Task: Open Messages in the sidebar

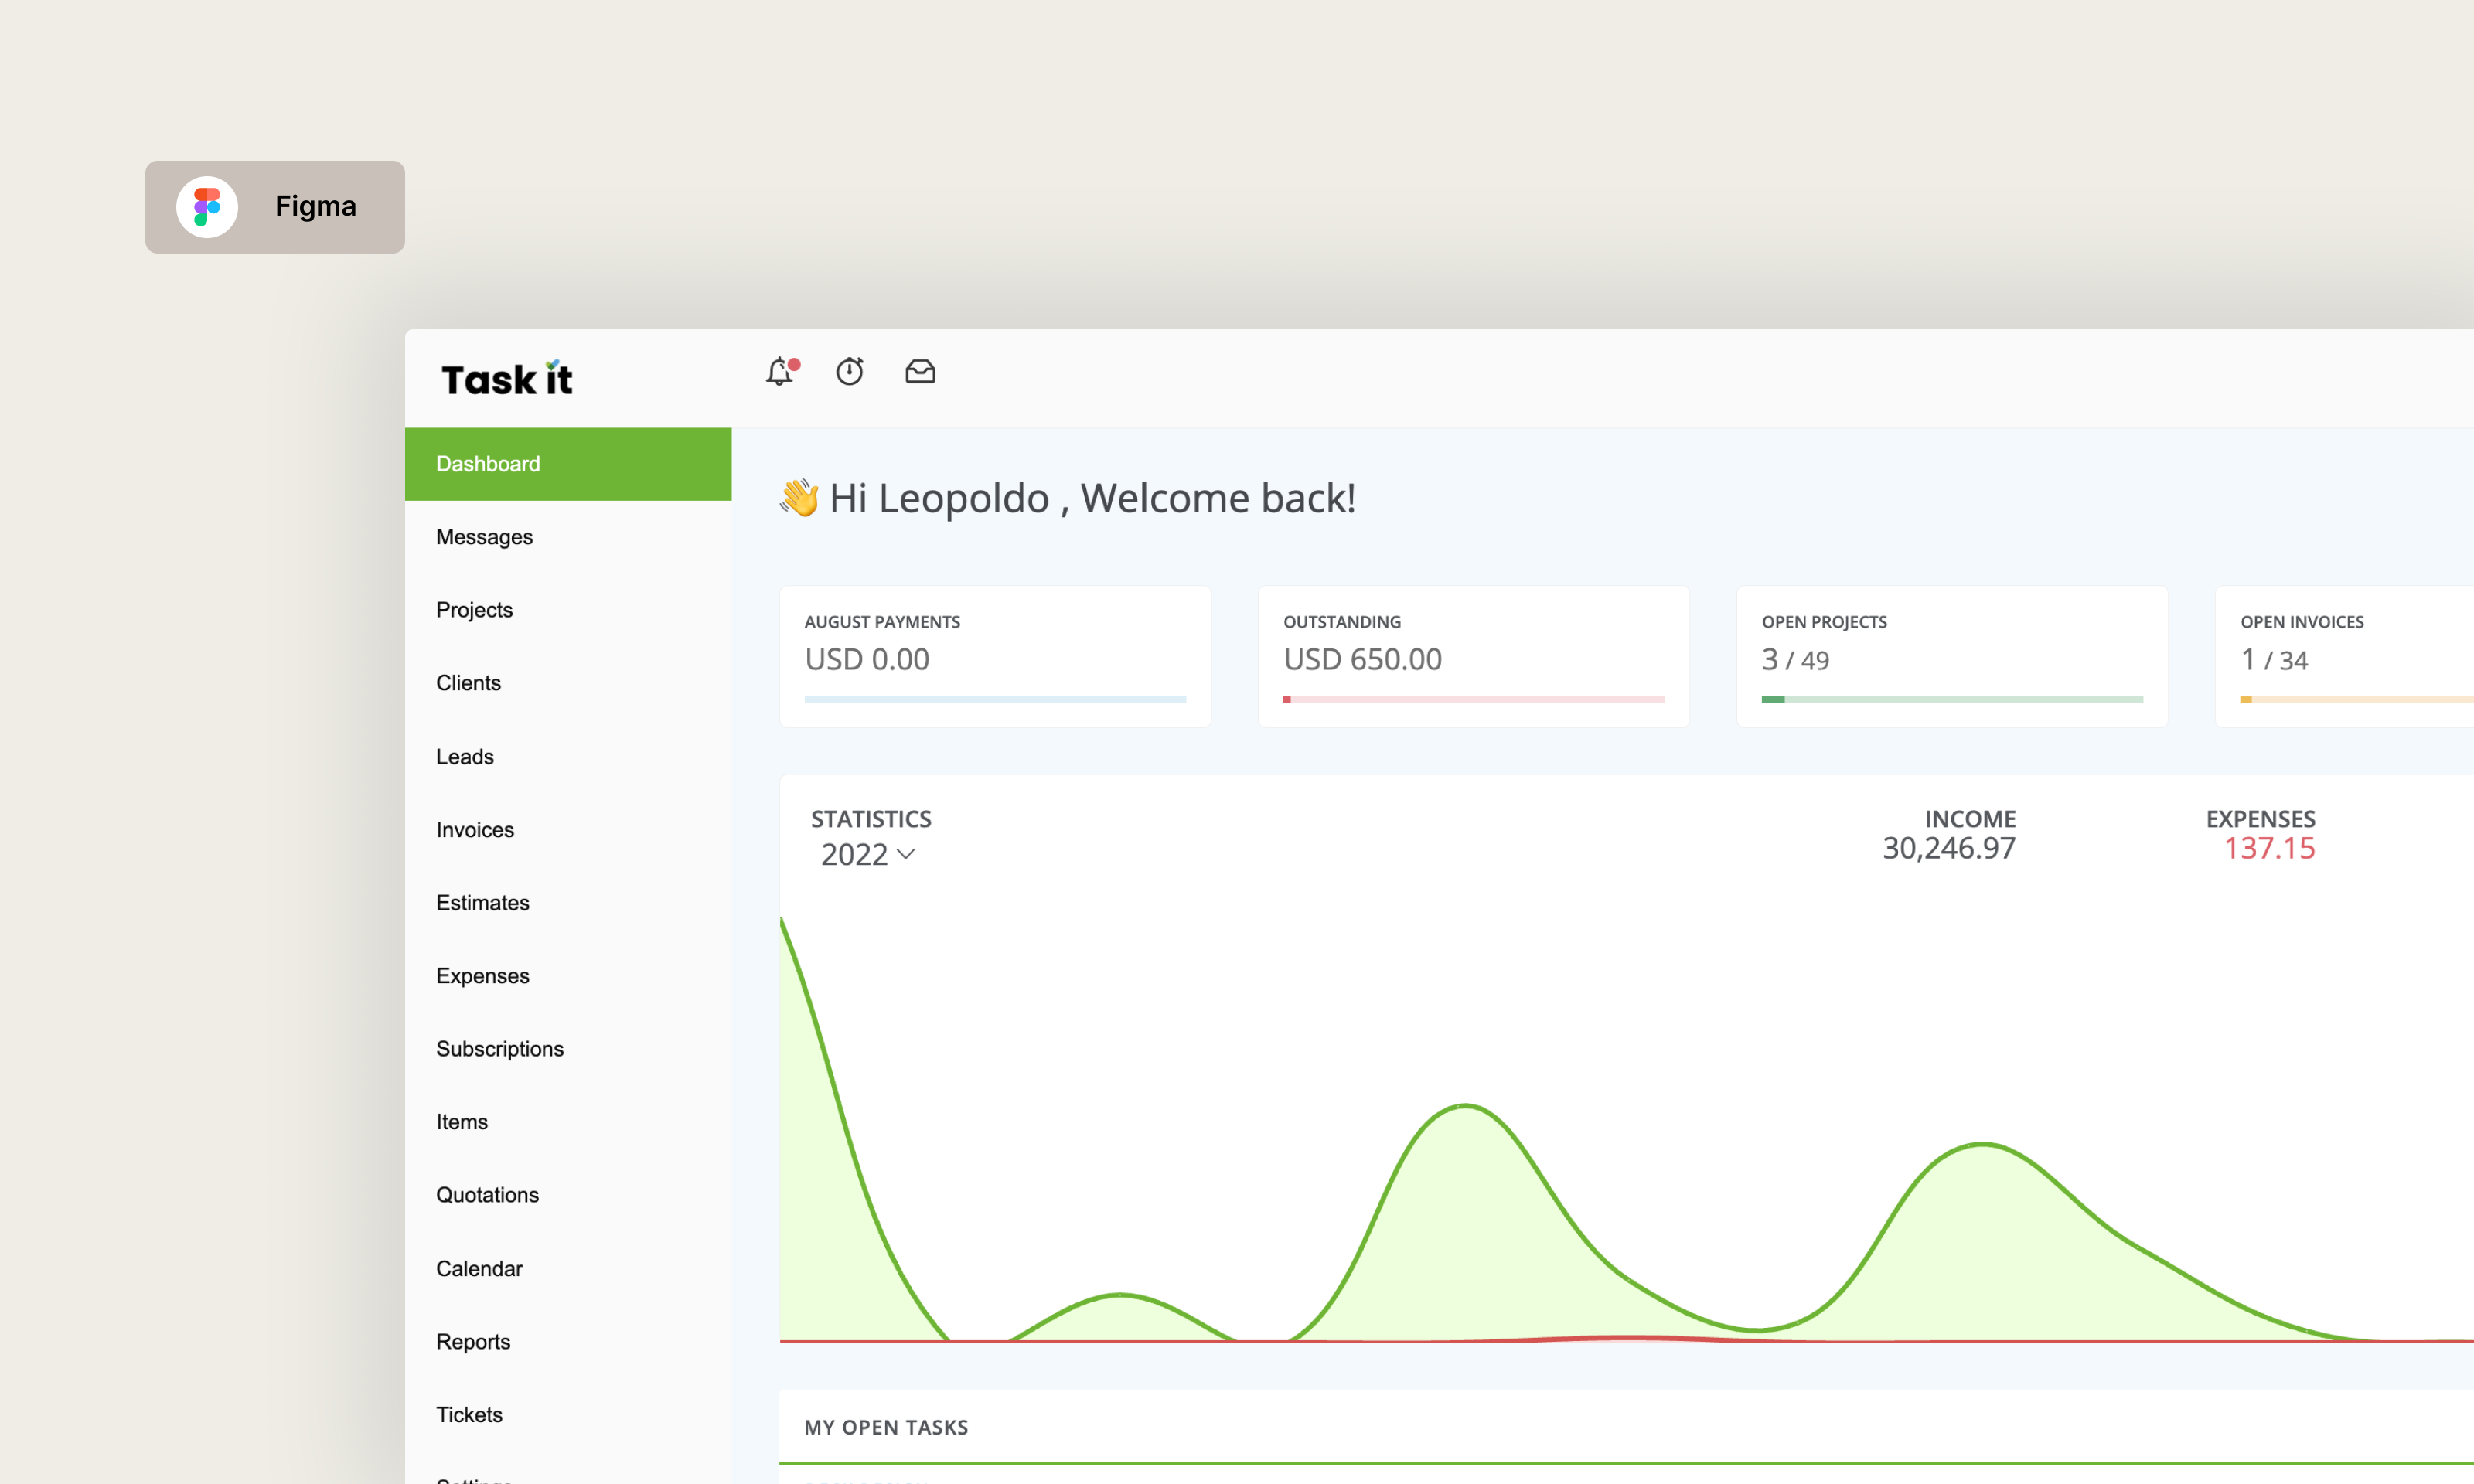Action: pyautogui.click(x=568, y=537)
